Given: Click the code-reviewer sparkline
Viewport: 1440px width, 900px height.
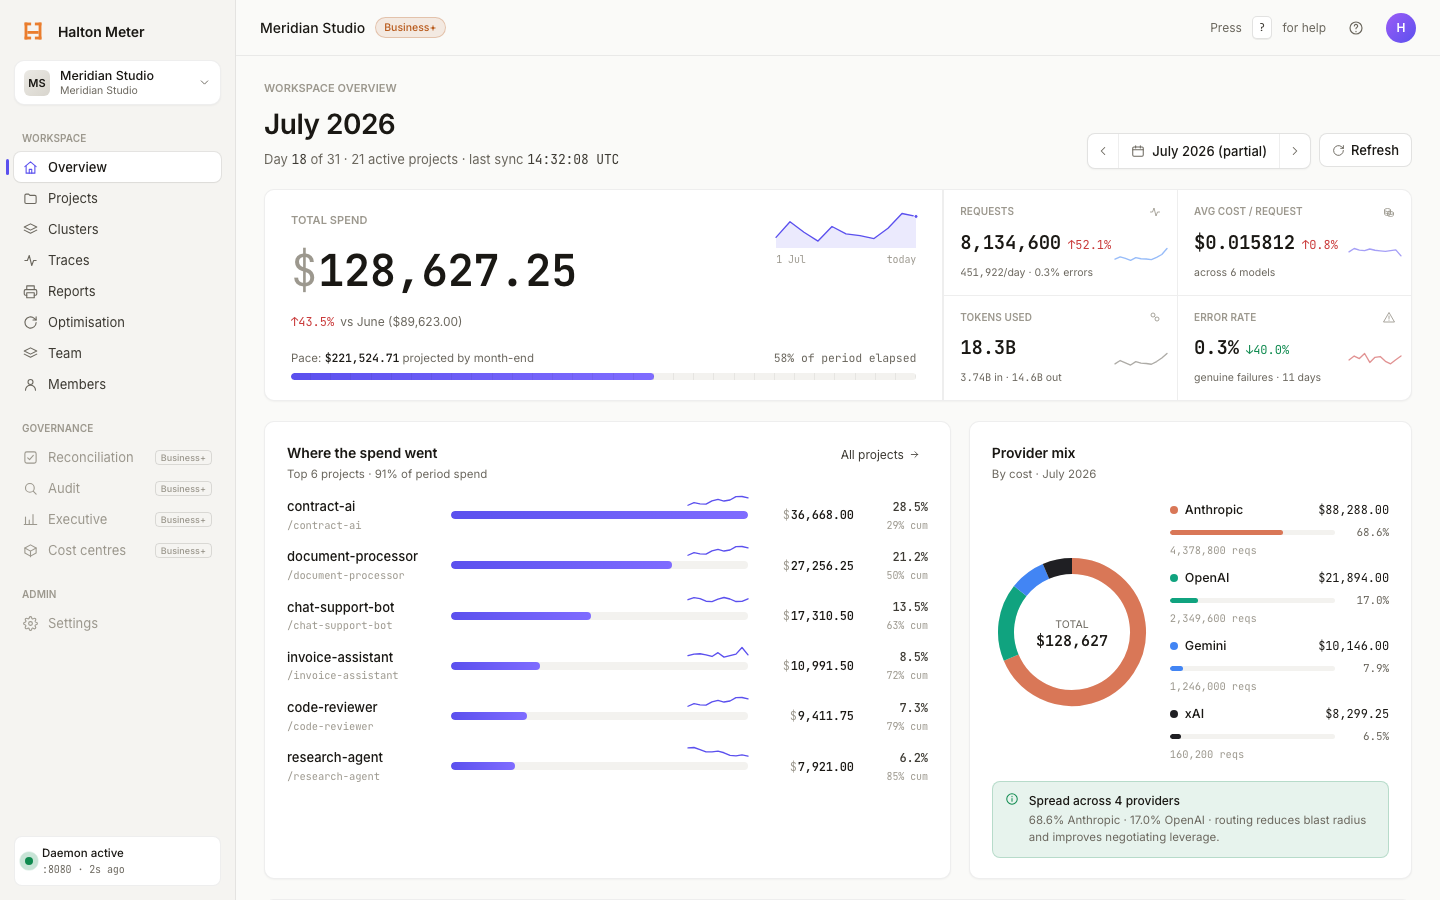Looking at the screenshot, I should (x=718, y=702).
